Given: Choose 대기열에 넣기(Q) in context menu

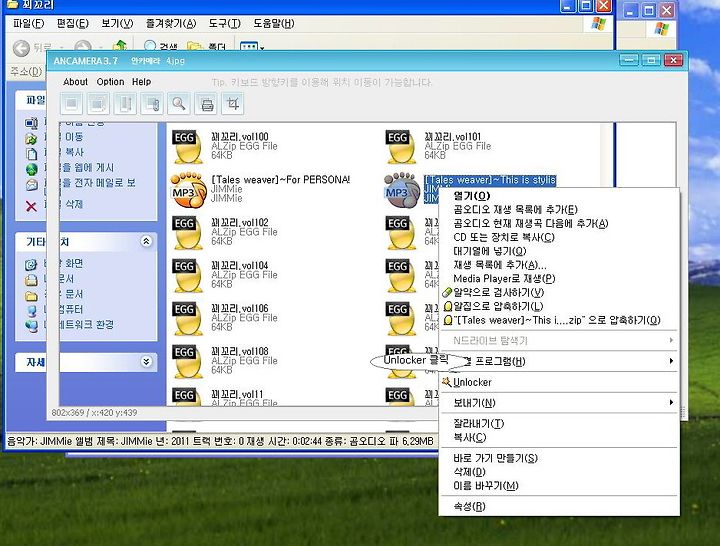Looking at the screenshot, I should click(559, 251).
